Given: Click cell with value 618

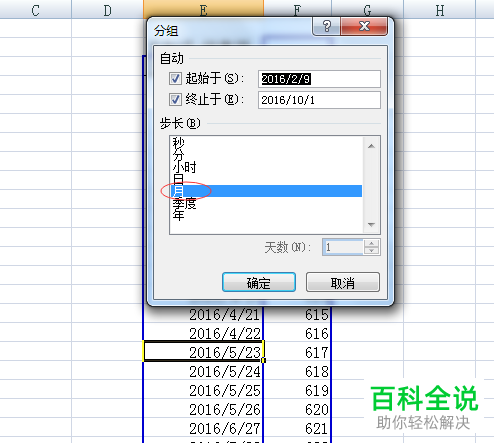Looking at the screenshot, I should point(297,371).
